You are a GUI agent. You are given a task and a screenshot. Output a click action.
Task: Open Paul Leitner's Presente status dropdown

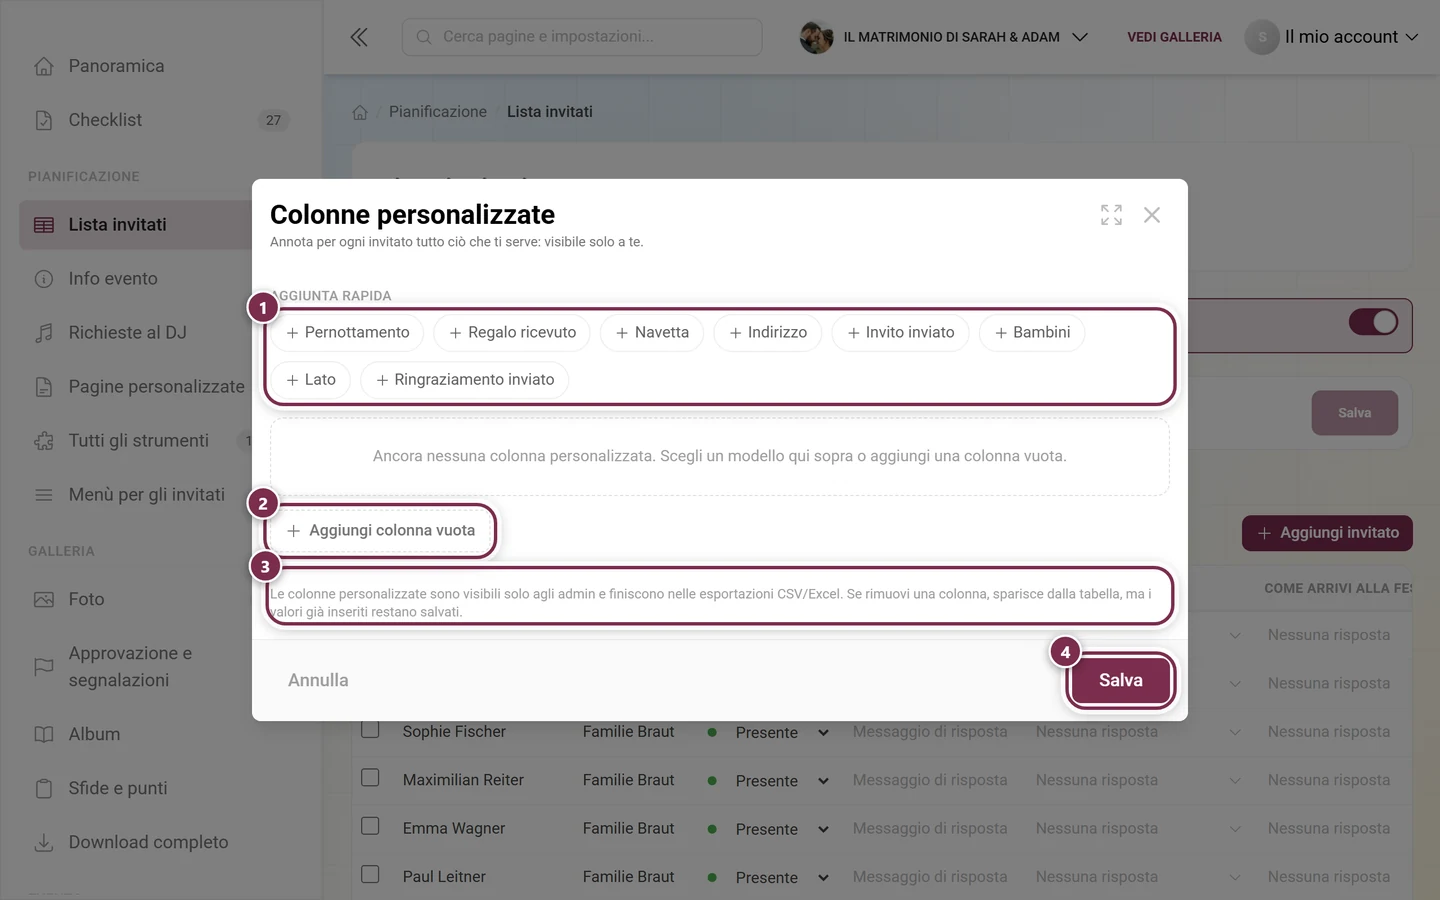coord(769,877)
